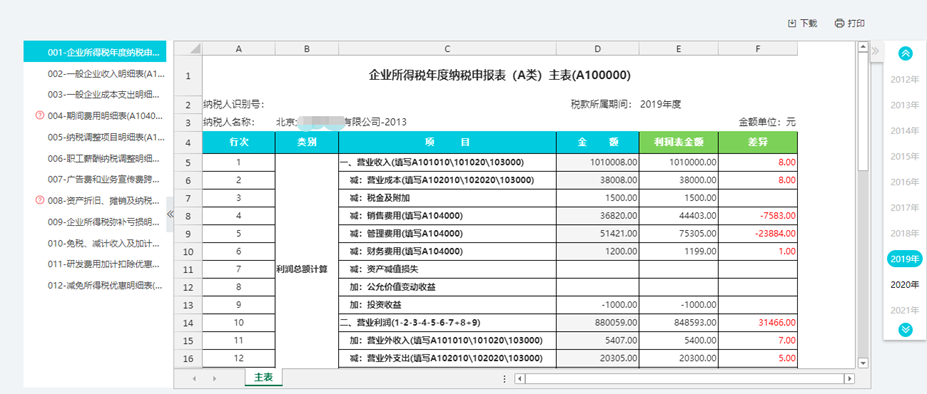Click spreadsheet select-all corner

point(188,49)
